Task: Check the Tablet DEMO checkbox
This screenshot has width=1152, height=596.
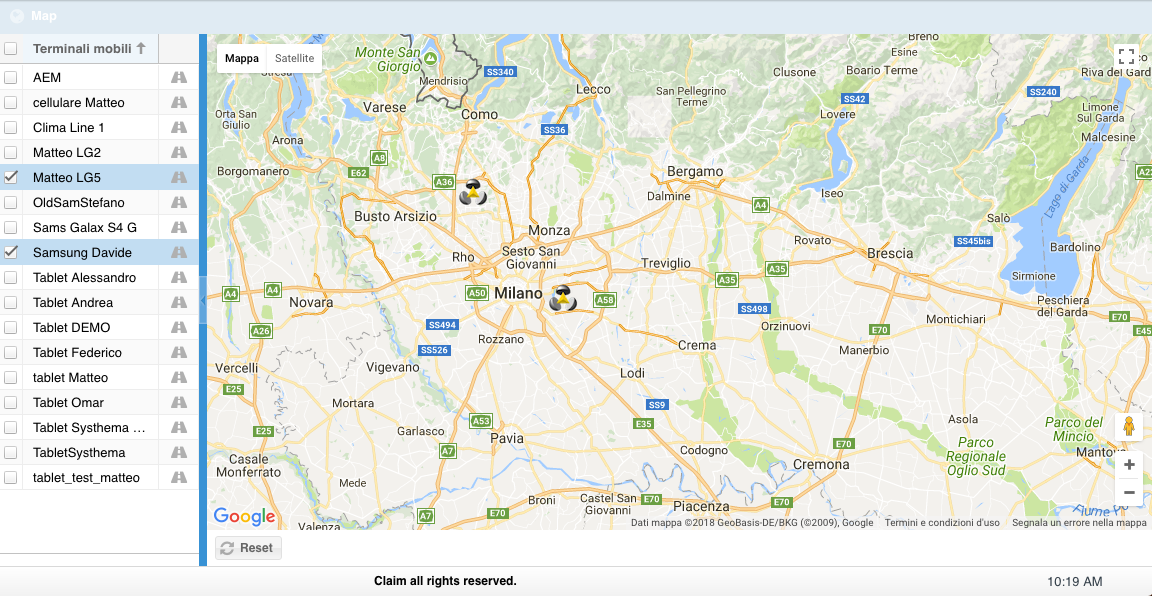Action: [x=10, y=327]
